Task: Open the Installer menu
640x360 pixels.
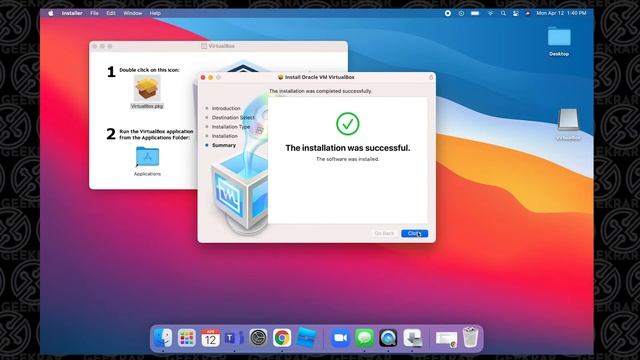Action: 72,13
